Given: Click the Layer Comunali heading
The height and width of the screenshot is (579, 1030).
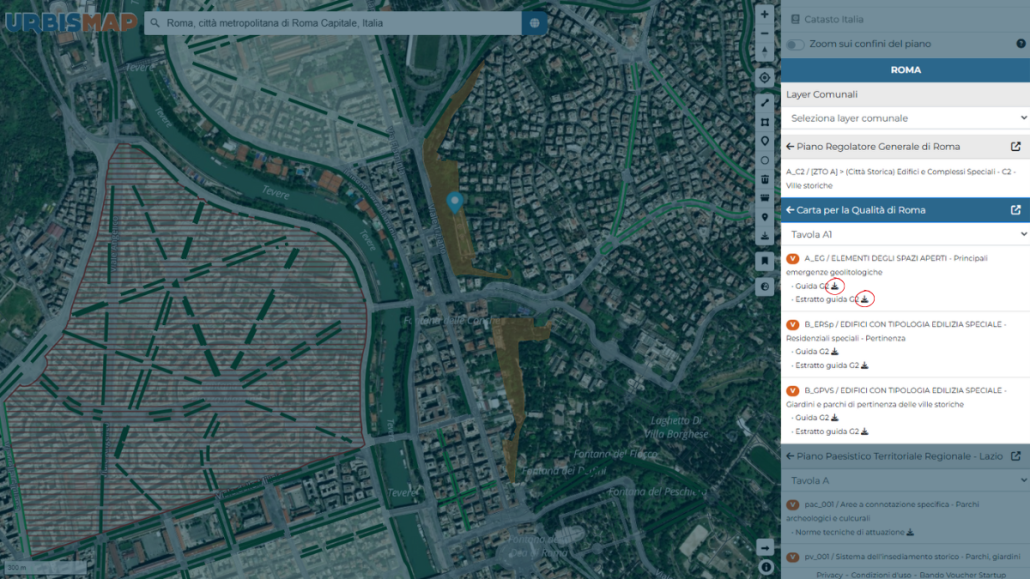Looking at the screenshot, I should coord(822,95).
